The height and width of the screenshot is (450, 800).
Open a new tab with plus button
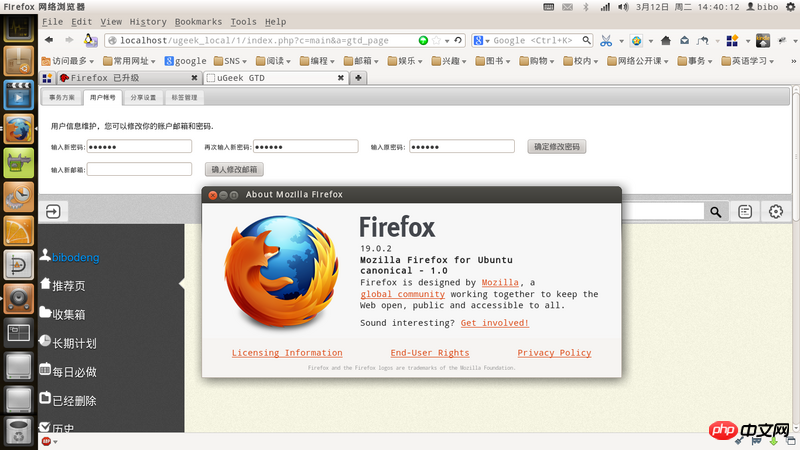(x=358, y=78)
